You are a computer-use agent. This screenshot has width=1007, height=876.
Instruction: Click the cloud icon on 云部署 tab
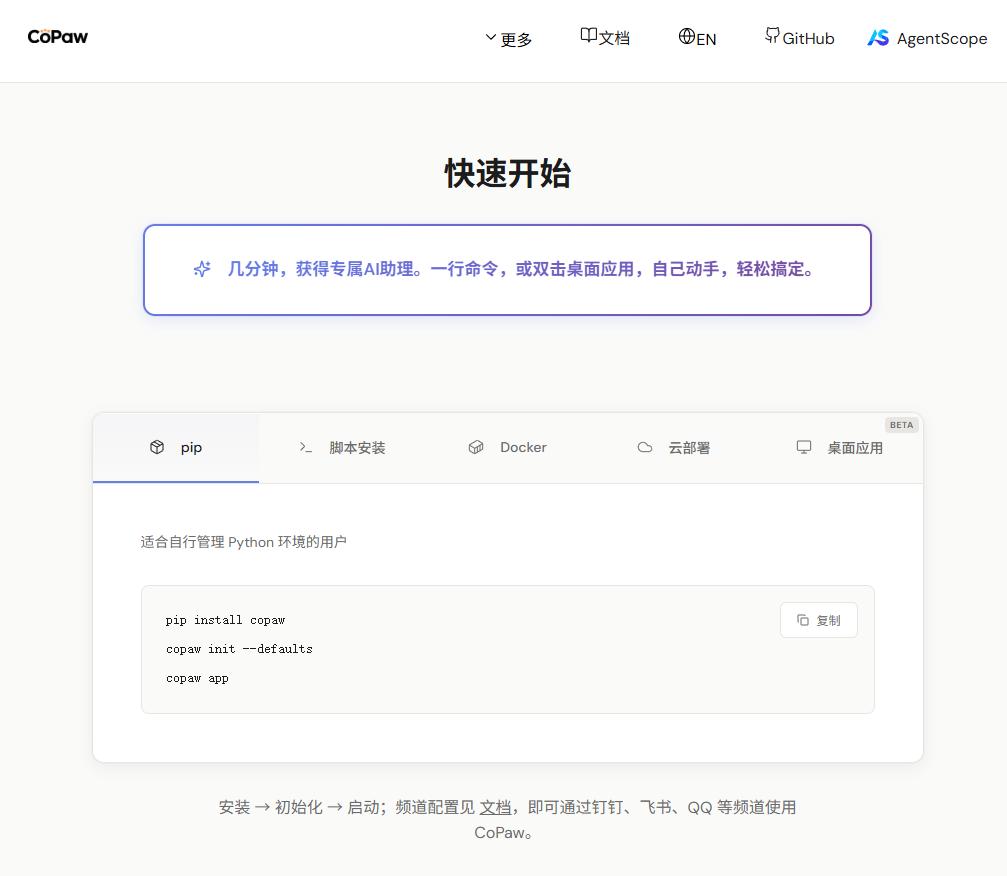tap(645, 447)
